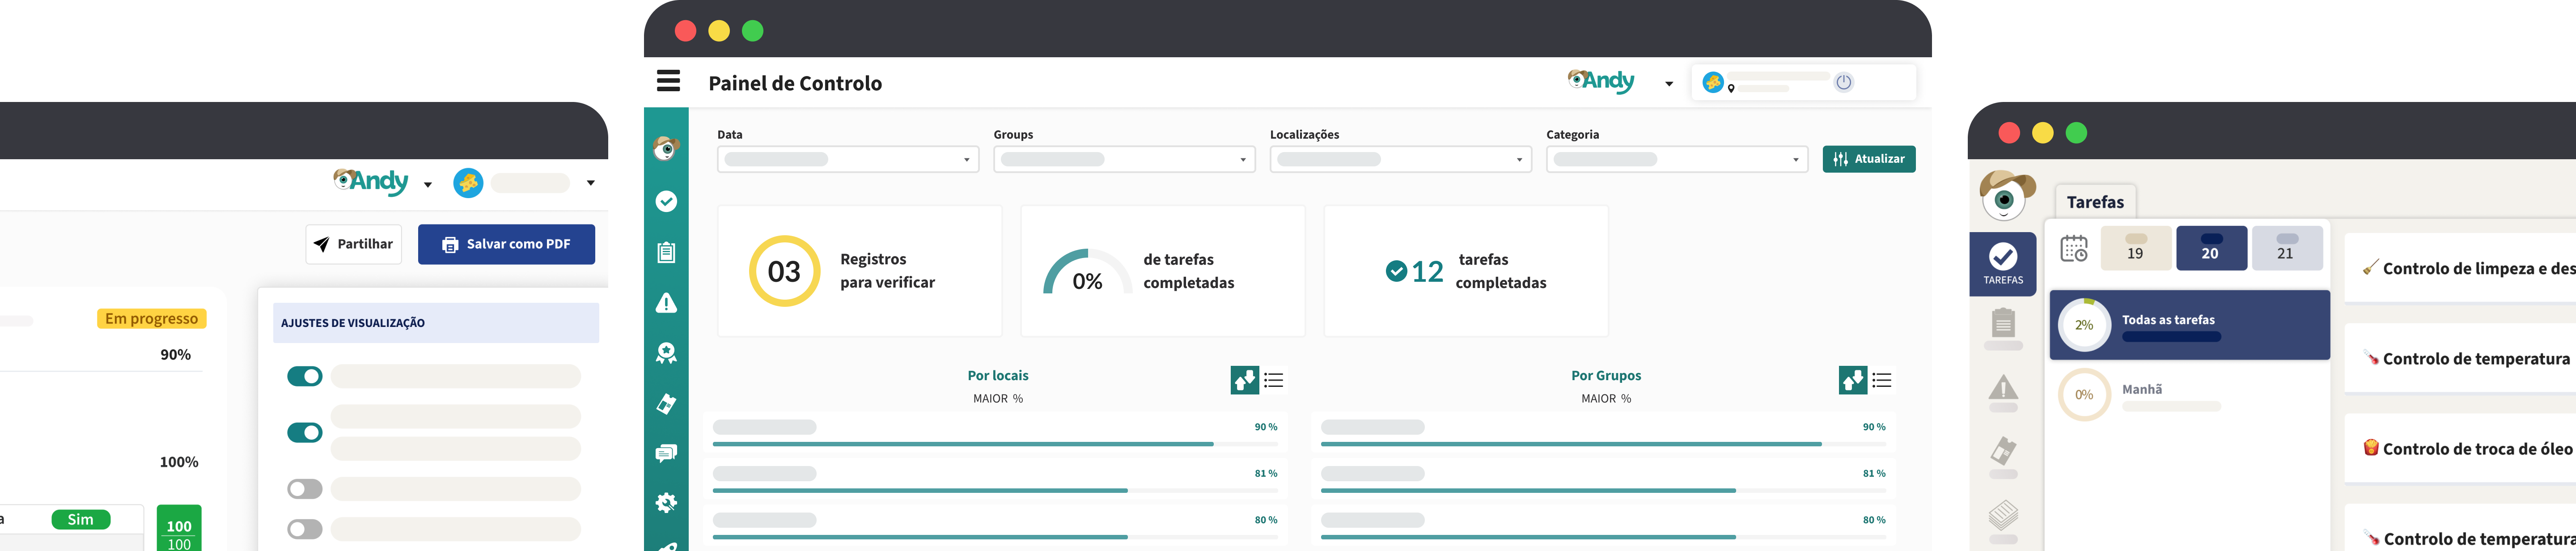Image resolution: width=2576 pixels, height=551 pixels.
Task: Click the cheese avatar in the left report window
Action: click(468, 183)
